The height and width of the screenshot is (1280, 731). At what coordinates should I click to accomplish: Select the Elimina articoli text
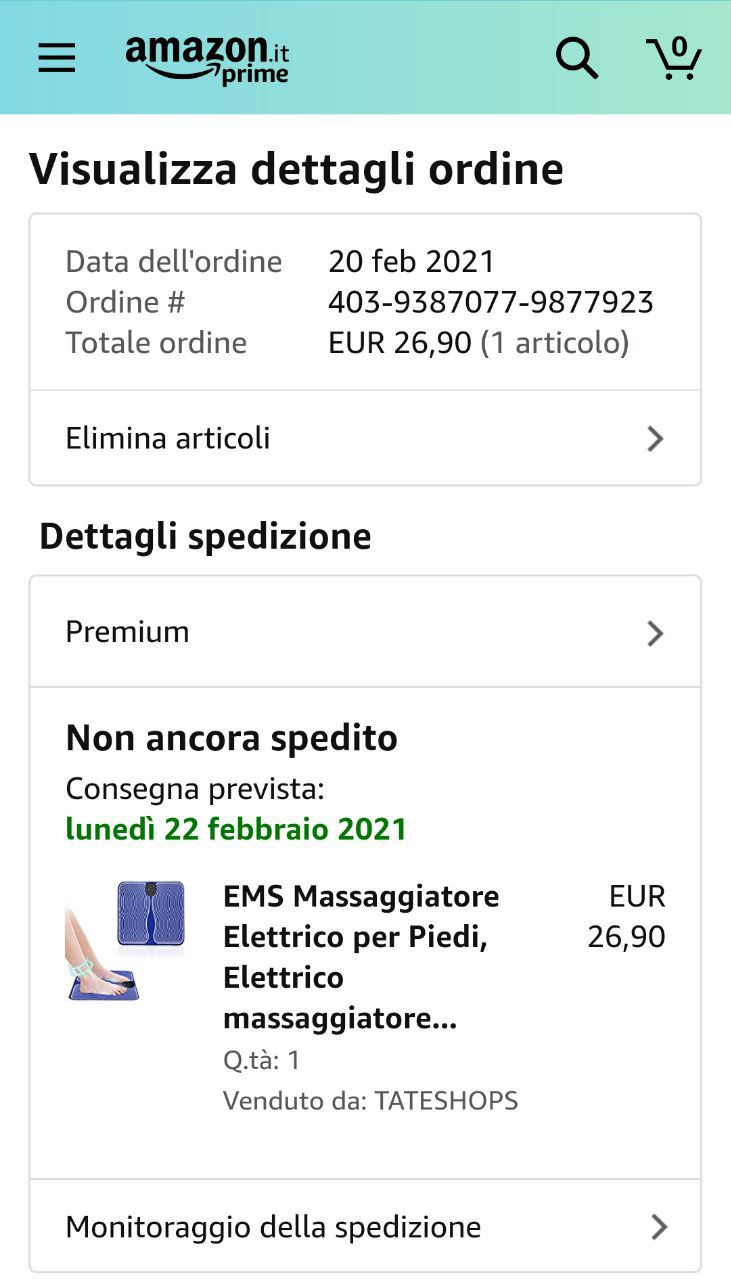click(168, 439)
